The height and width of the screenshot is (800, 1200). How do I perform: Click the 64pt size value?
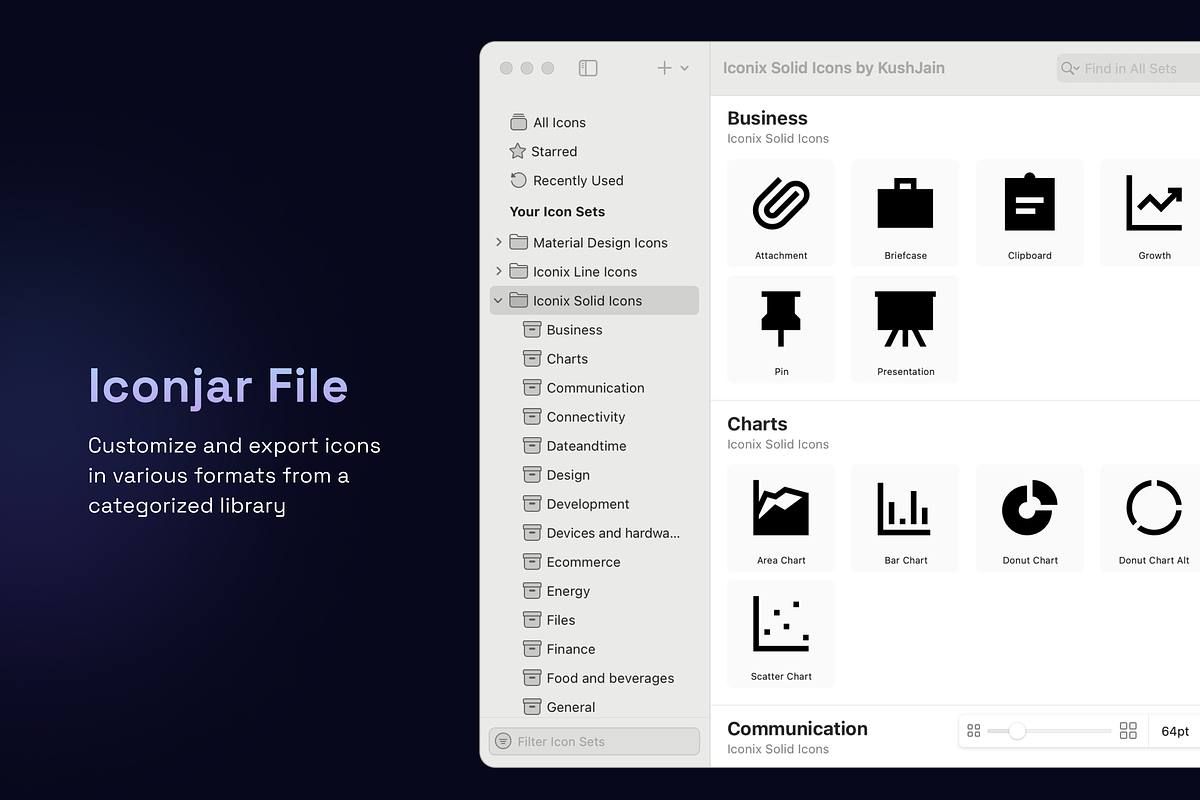click(1175, 731)
